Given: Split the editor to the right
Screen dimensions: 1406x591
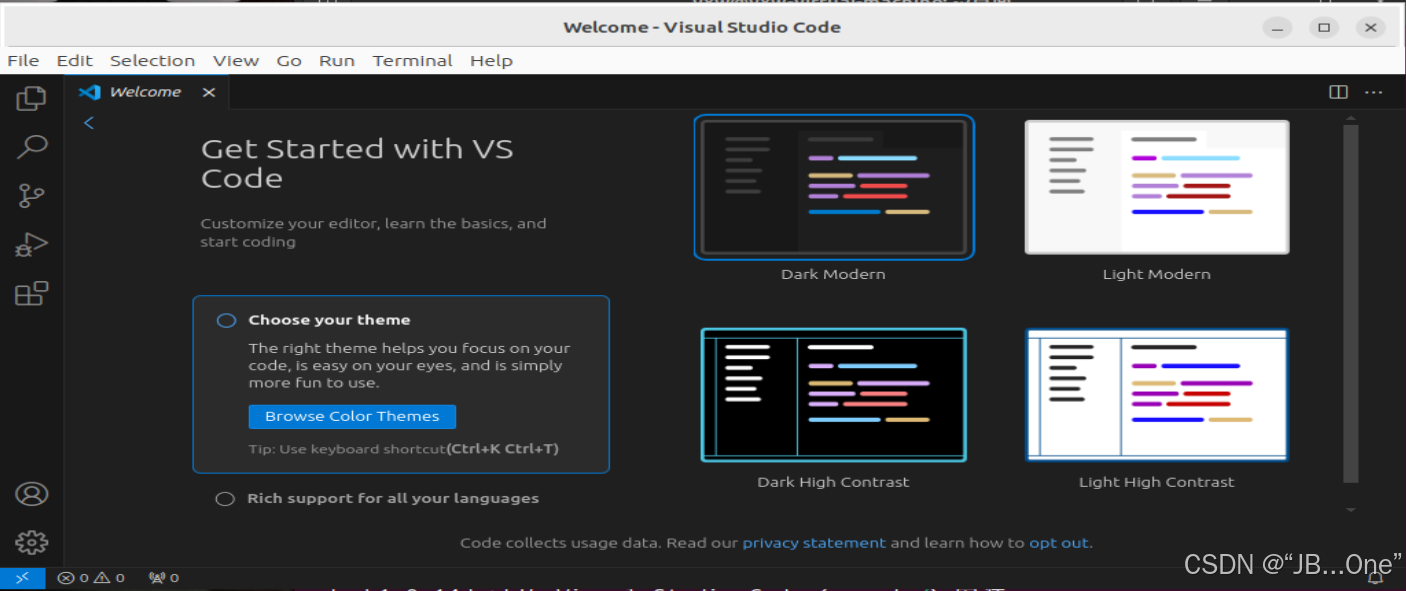Looking at the screenshot, I should (1338, 92).
